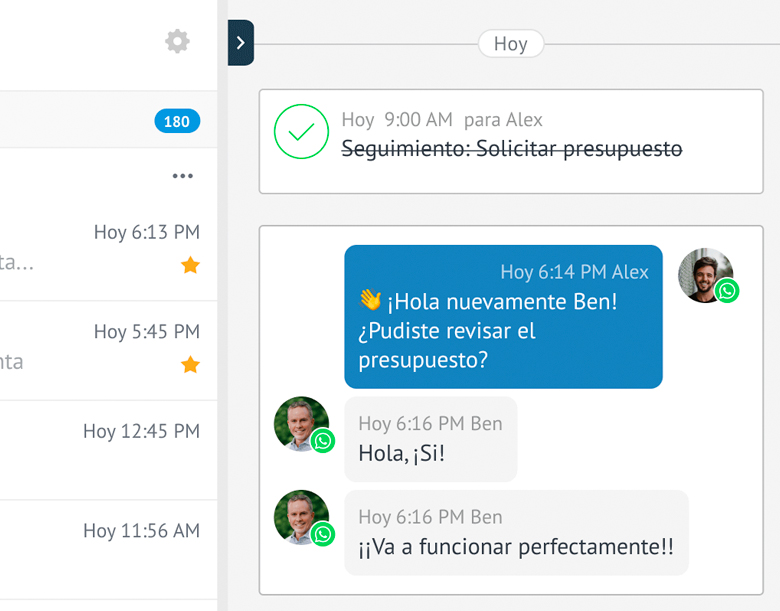This screenshot has height=611, width=780.
Task: Click WhatsApp badge on Ben's first avatar
Action: (x=322, y=440)
